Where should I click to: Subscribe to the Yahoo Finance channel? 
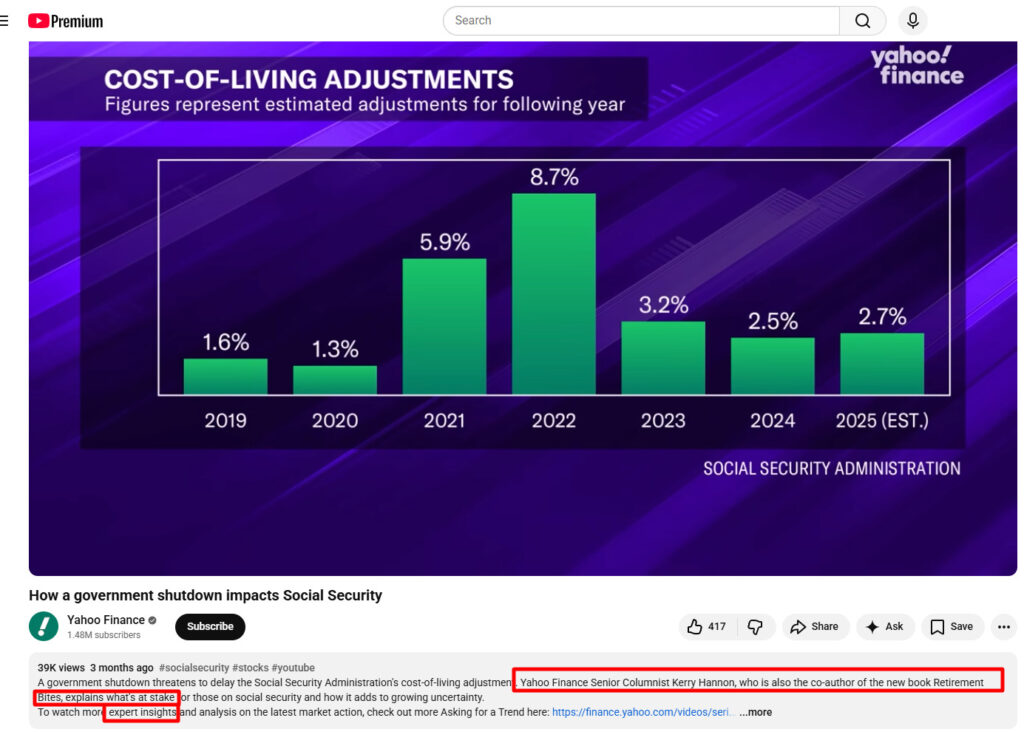point(210,627)
